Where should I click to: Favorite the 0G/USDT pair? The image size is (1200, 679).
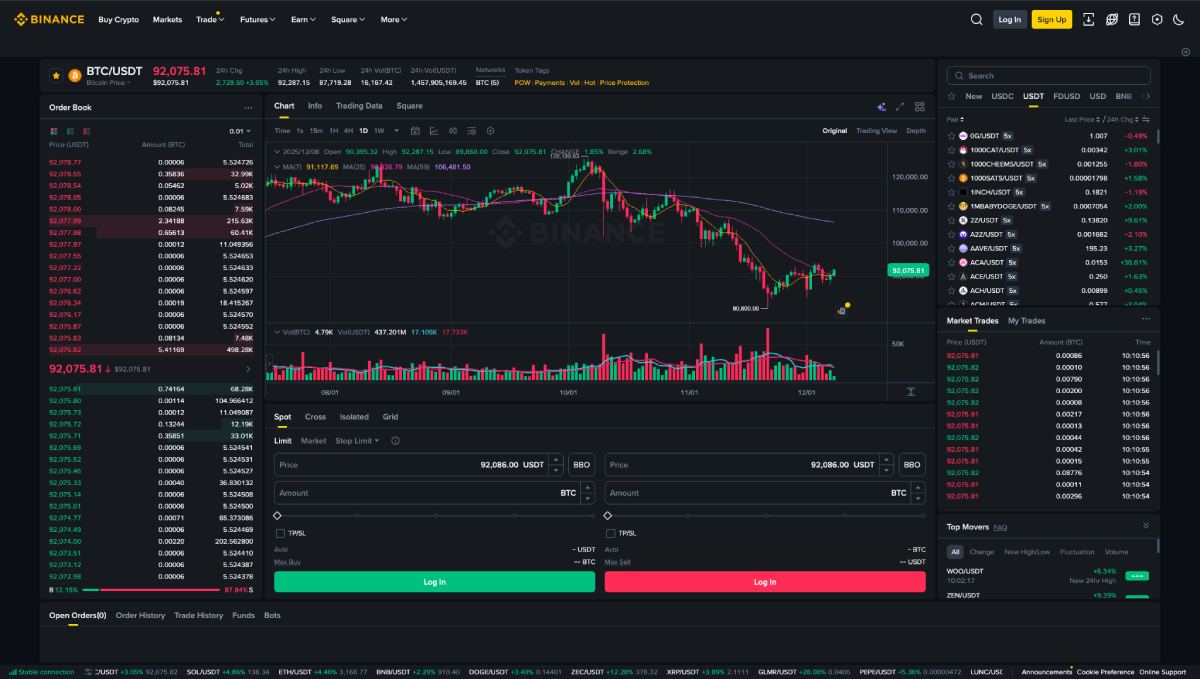point(952,135)
